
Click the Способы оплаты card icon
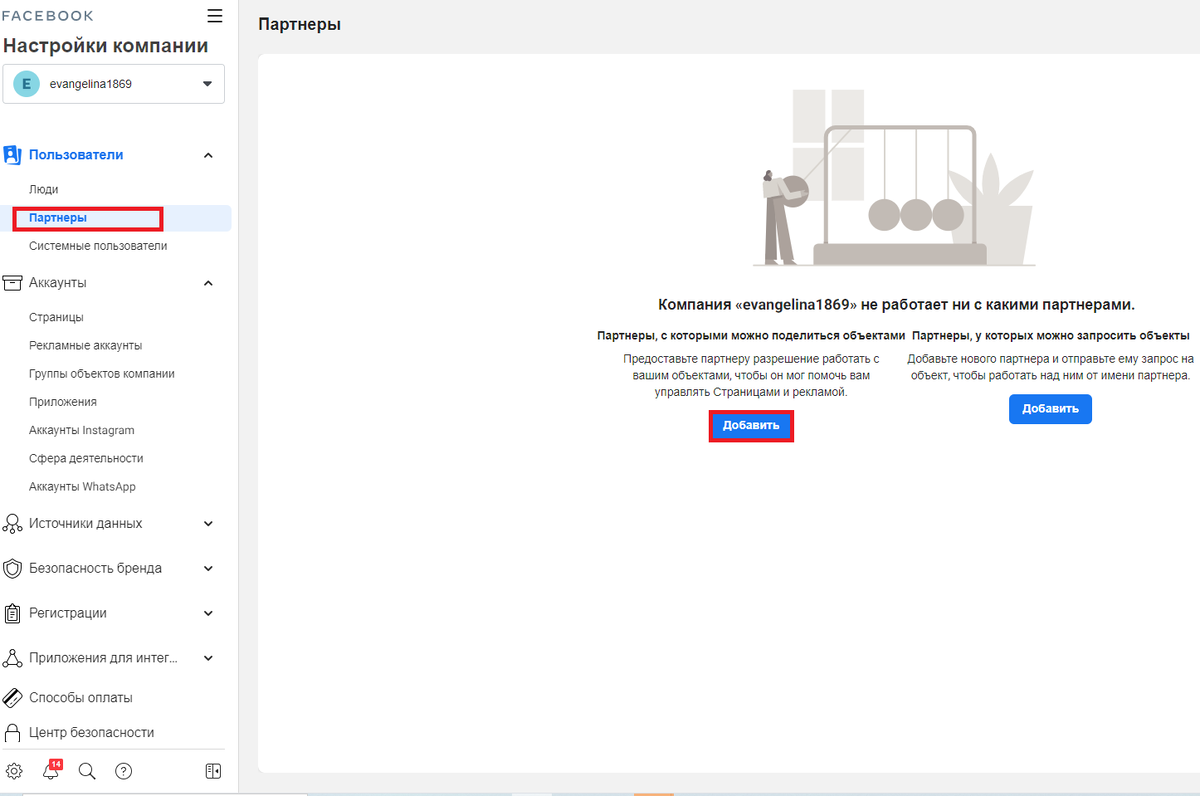(12, 697)
